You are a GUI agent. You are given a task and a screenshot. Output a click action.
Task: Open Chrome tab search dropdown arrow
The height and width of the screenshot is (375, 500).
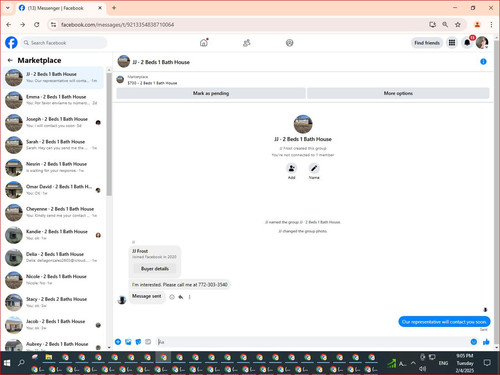(x=8, y=8)
